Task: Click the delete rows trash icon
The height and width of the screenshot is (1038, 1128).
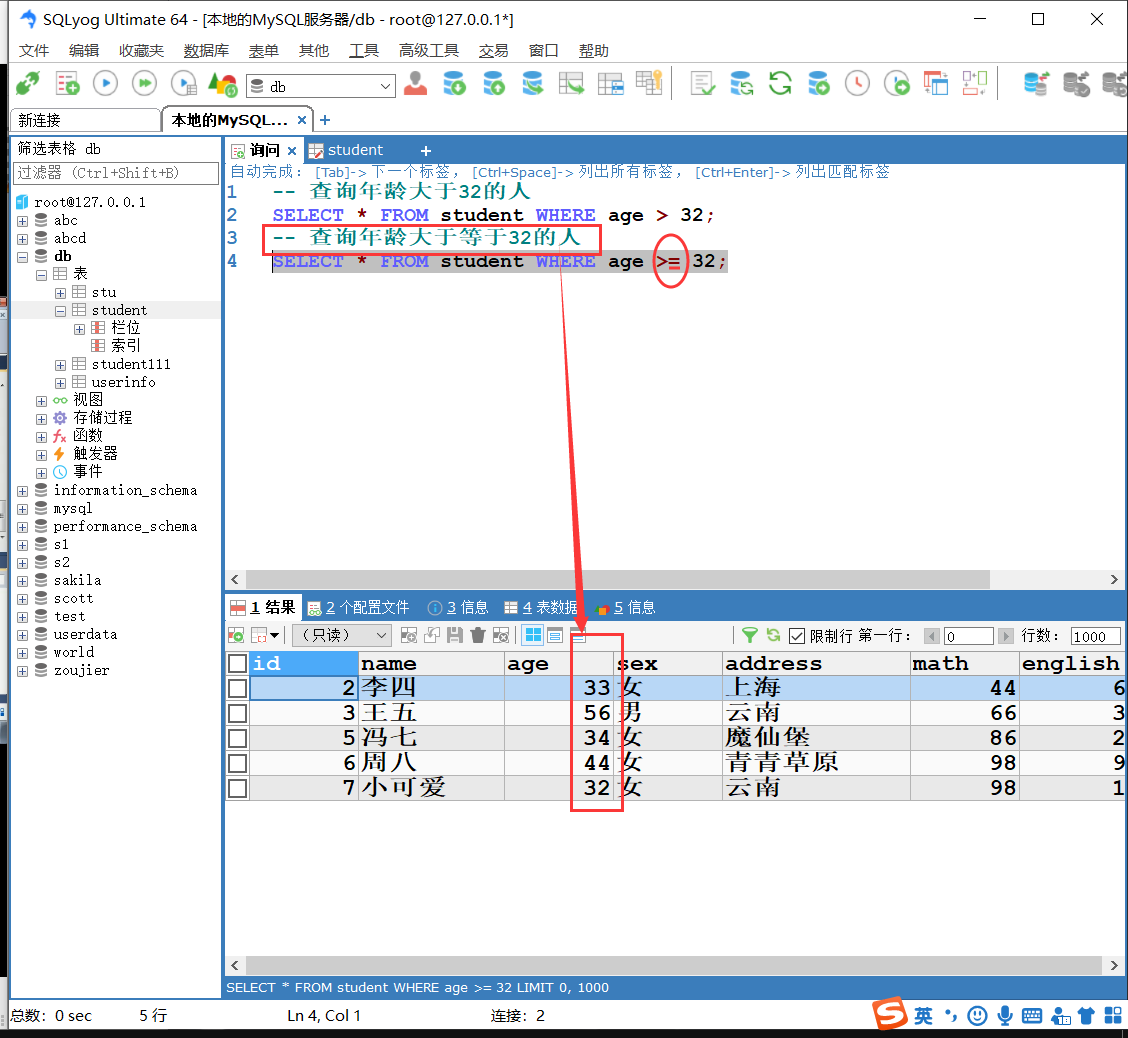Action: (478, 635)
